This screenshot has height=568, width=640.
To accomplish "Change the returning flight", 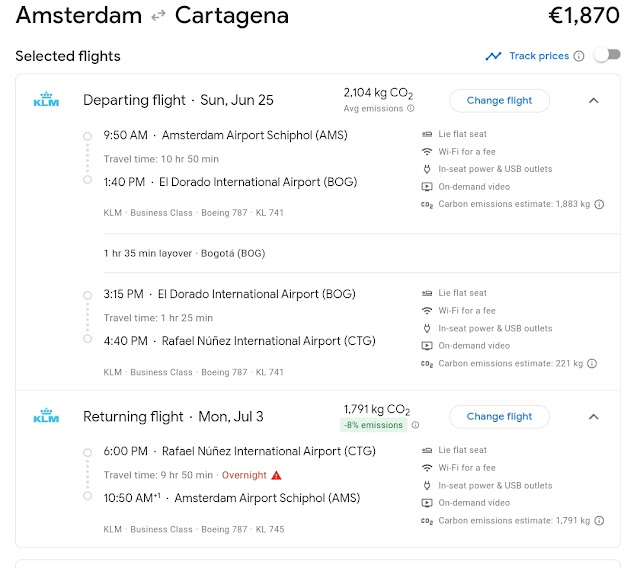I will pyautogui.click(x=499, y=416).
